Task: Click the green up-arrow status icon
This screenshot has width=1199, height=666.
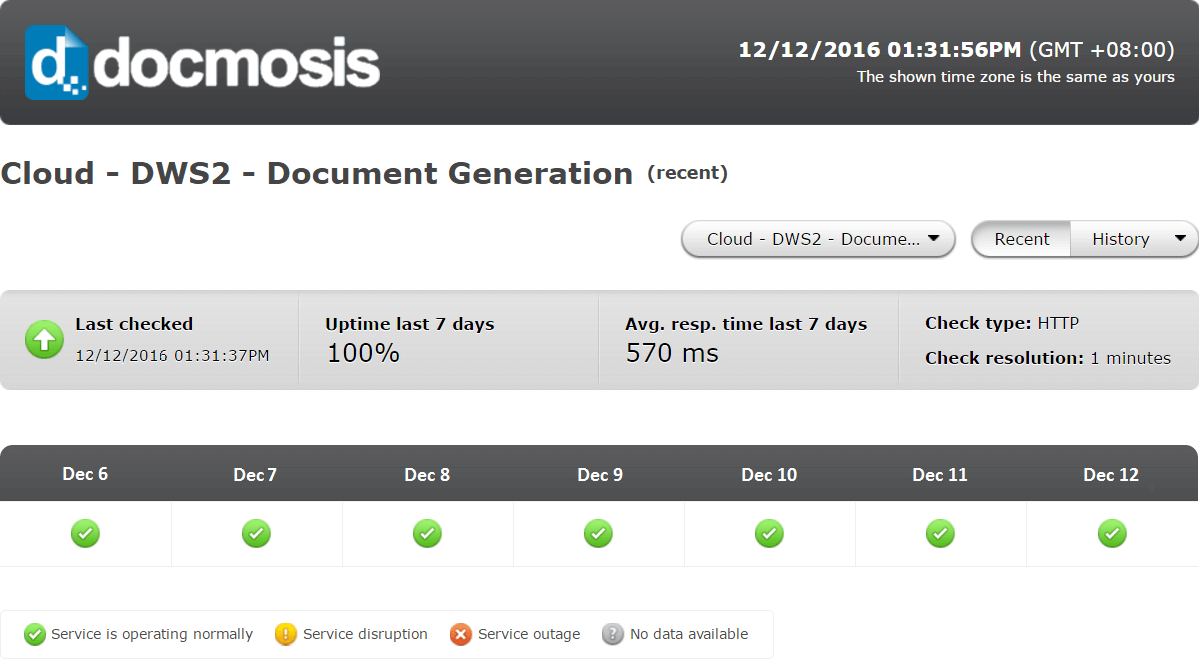Action: point(44,339)
